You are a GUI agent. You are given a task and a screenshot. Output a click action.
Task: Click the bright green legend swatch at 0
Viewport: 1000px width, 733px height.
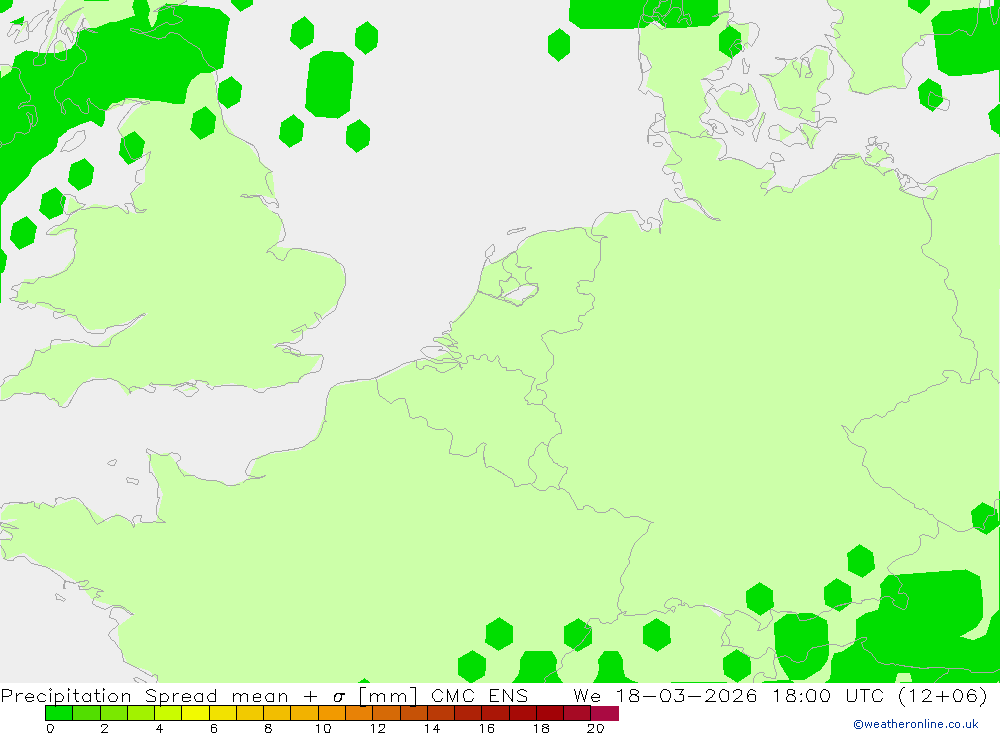59,713
